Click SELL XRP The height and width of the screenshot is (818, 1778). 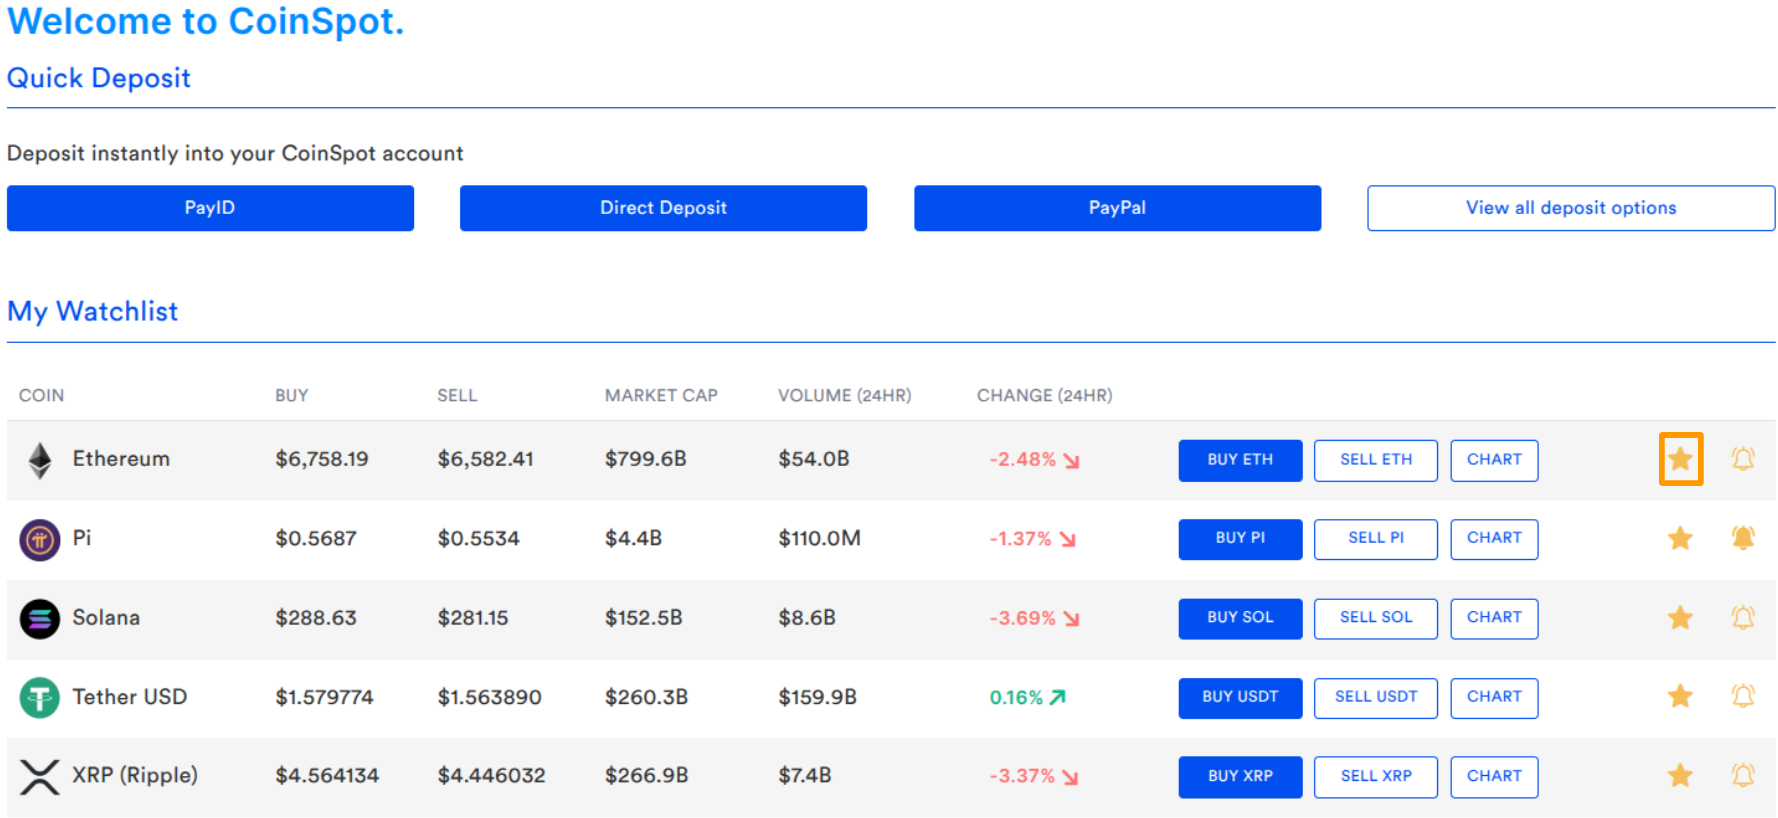1376,777
